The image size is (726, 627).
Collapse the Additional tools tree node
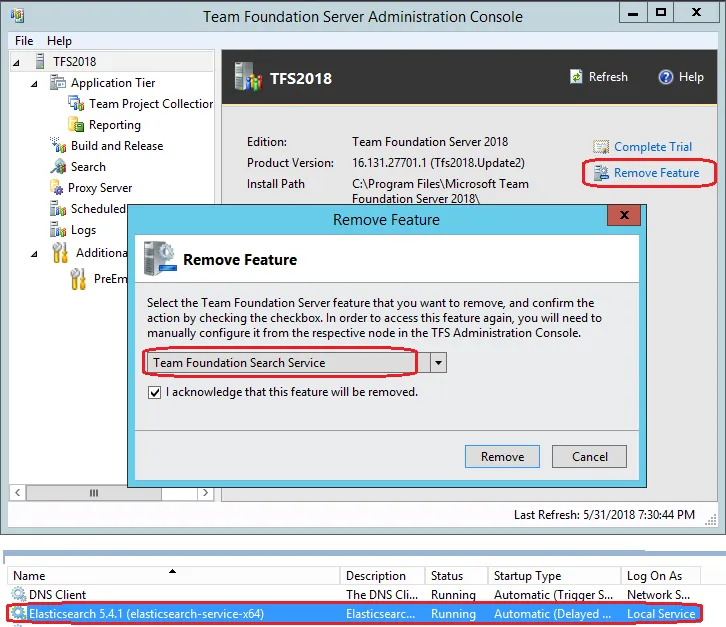(x=34, y=254)
